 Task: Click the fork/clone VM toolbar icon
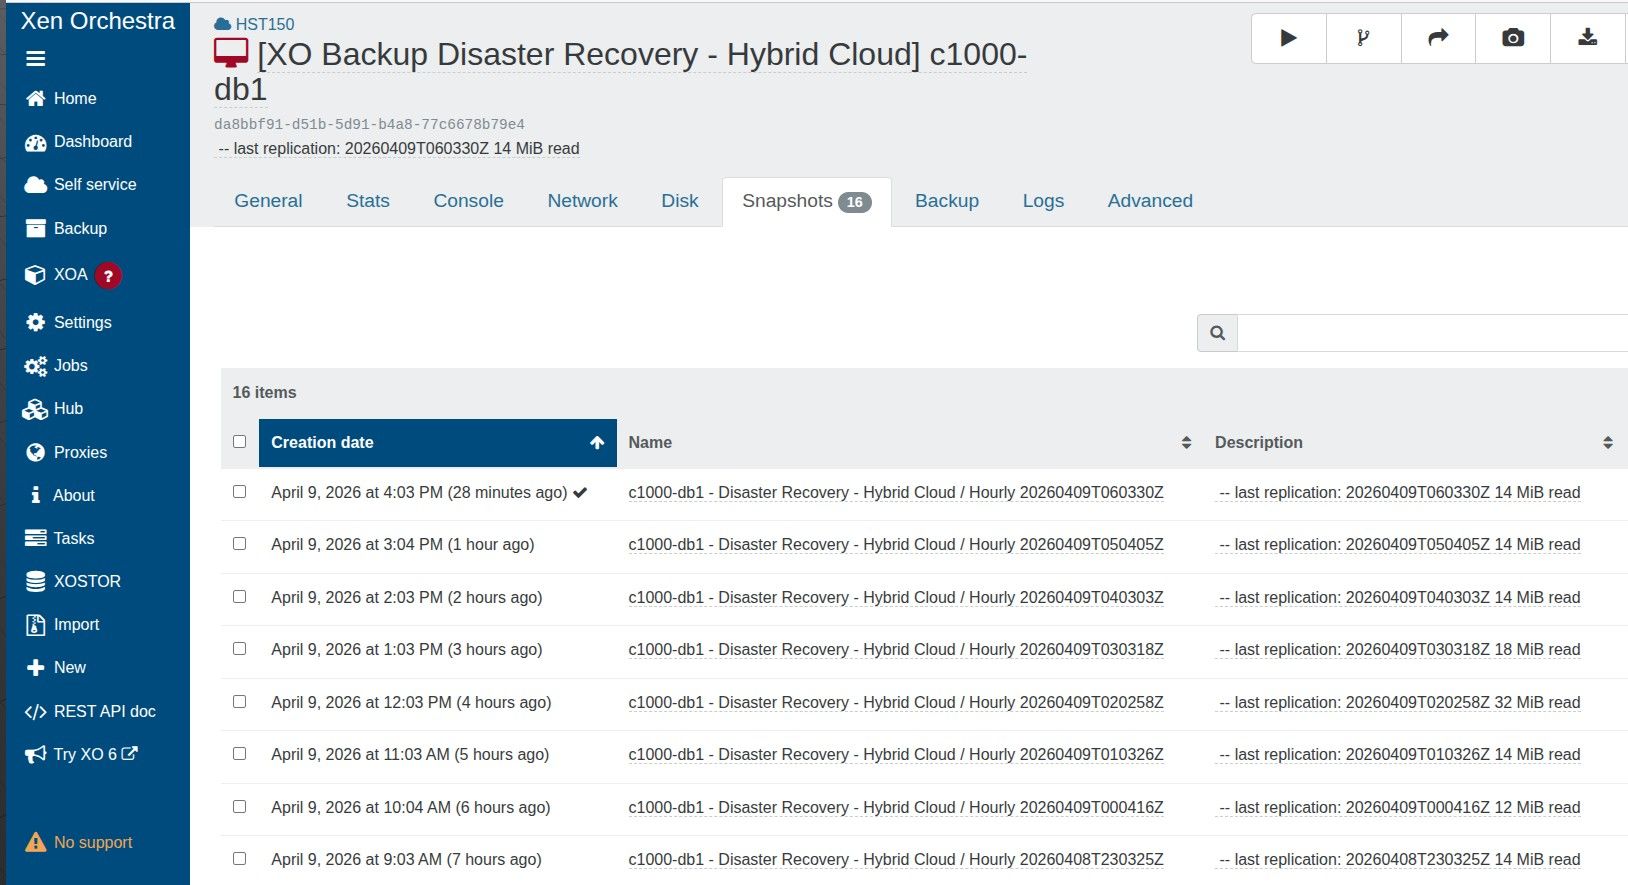[1363, 38]
